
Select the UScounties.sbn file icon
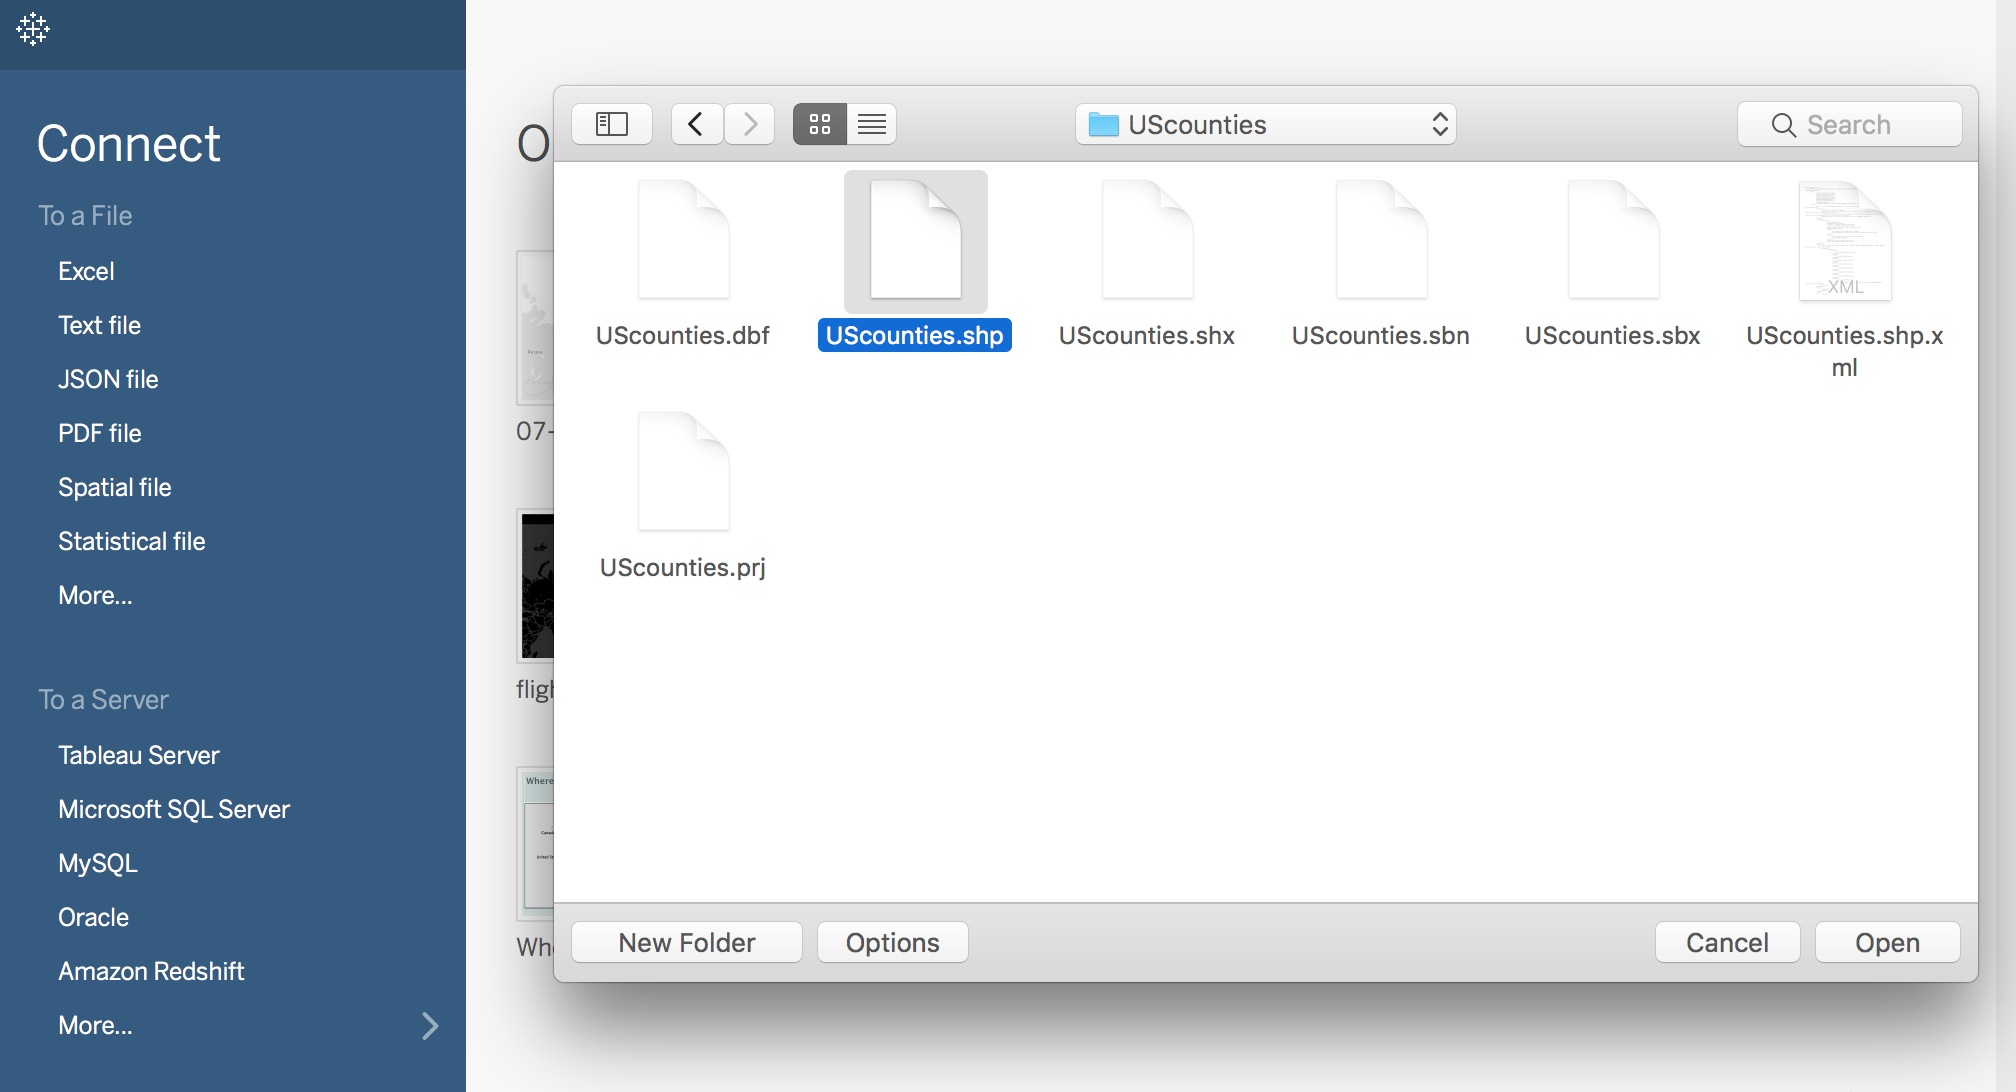point(1380,241)
